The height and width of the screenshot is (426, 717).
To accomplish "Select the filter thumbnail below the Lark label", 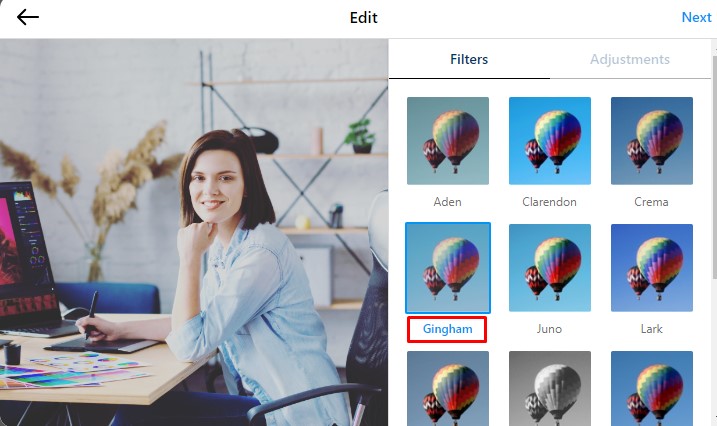I will pyautogui.click(x=652, y=388).
